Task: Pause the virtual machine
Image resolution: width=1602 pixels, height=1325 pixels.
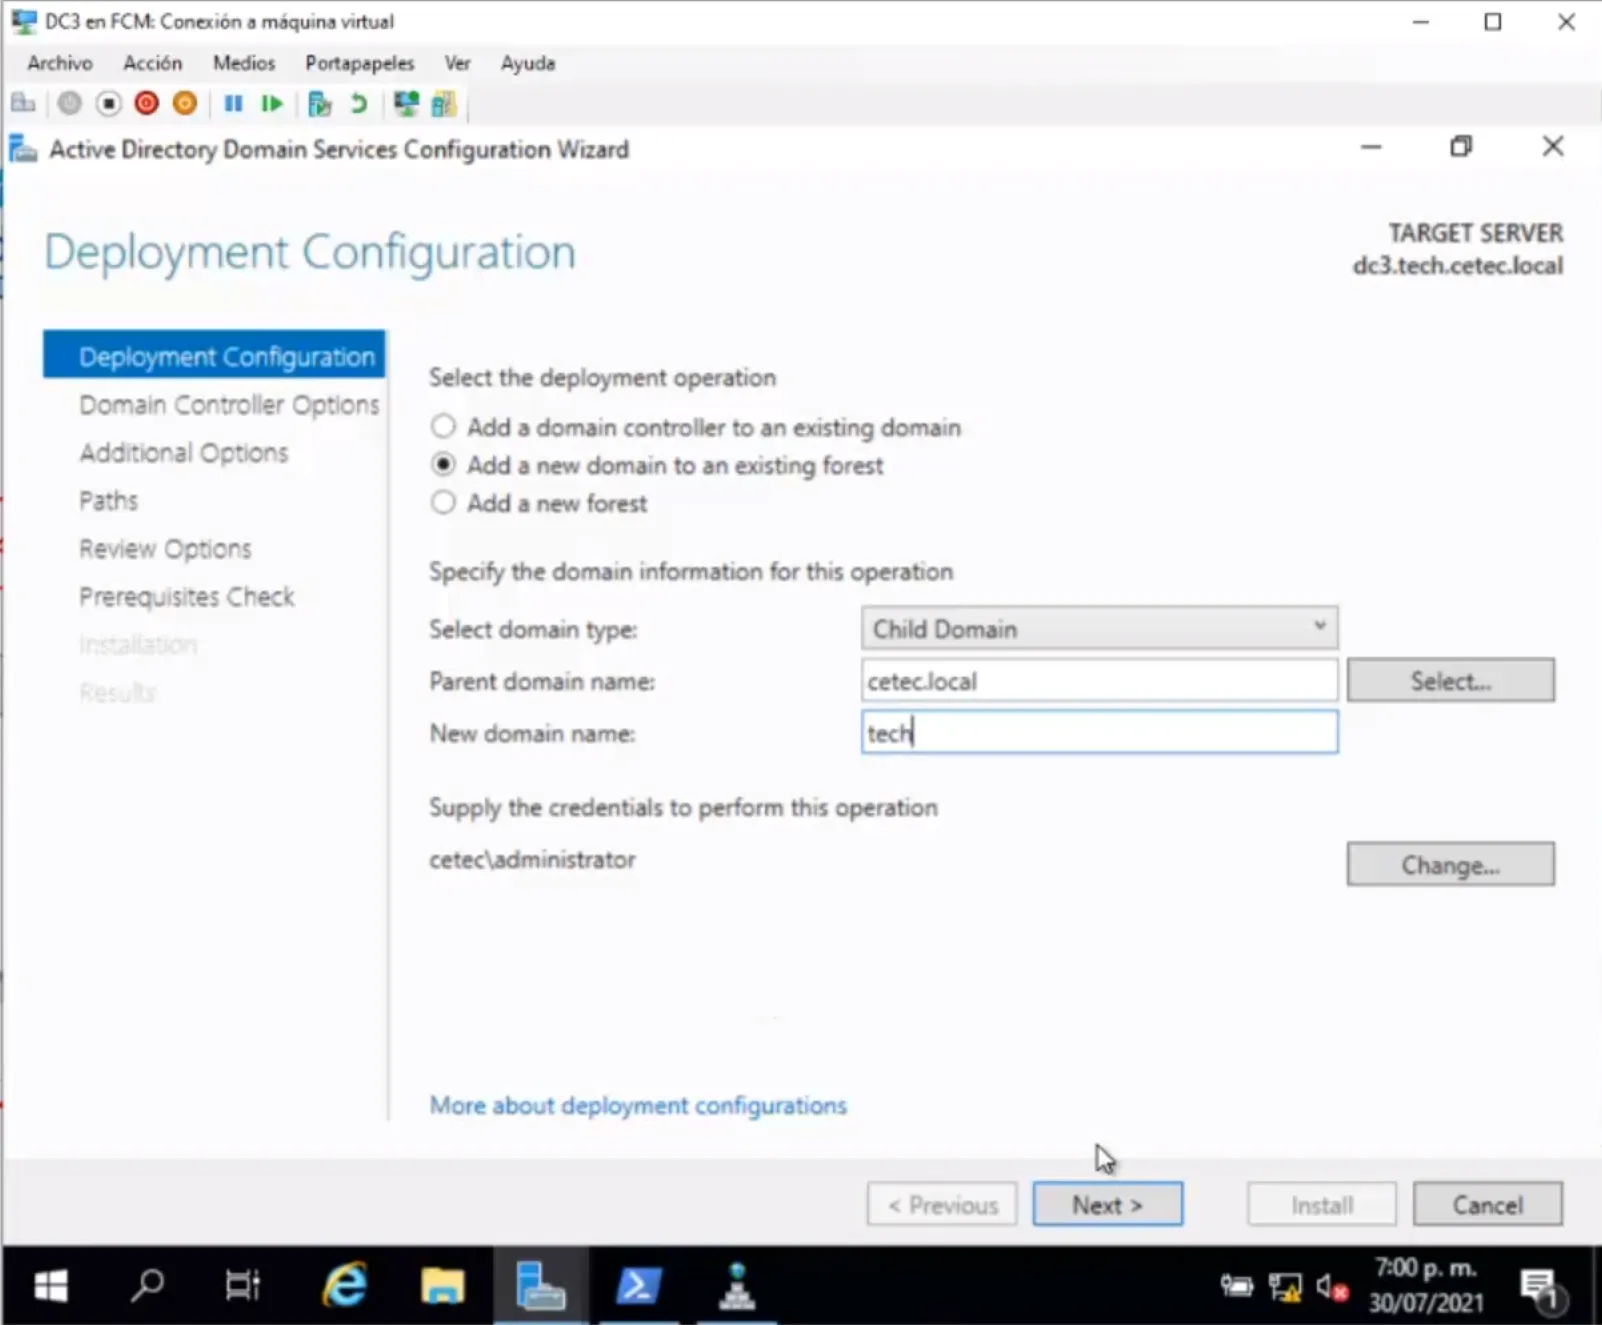Action: pyautogui.click(x=233, y=103)
